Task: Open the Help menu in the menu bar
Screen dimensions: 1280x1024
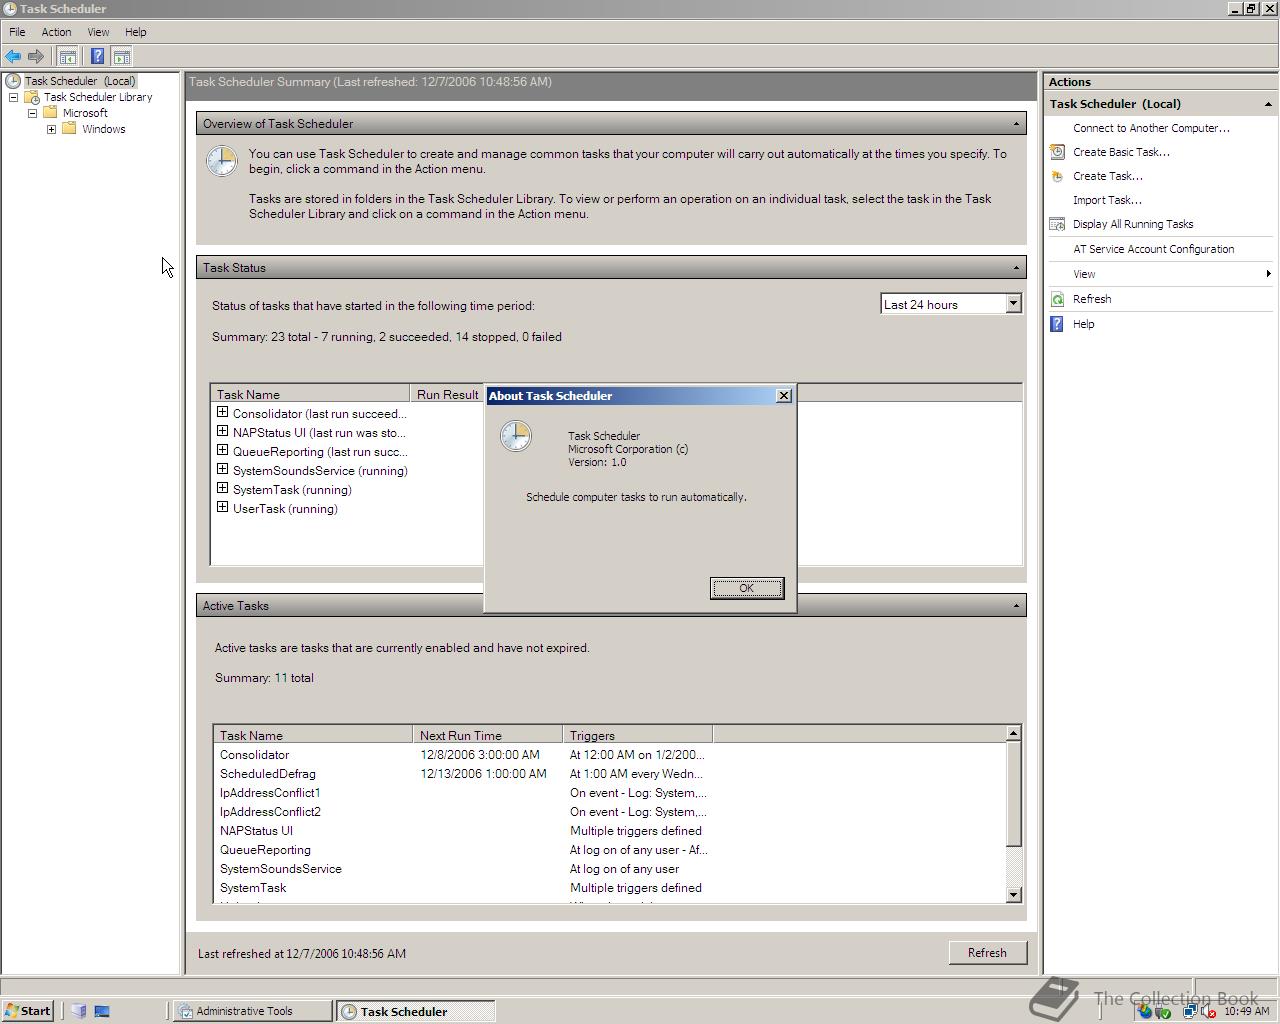Action: coord(135,32)
